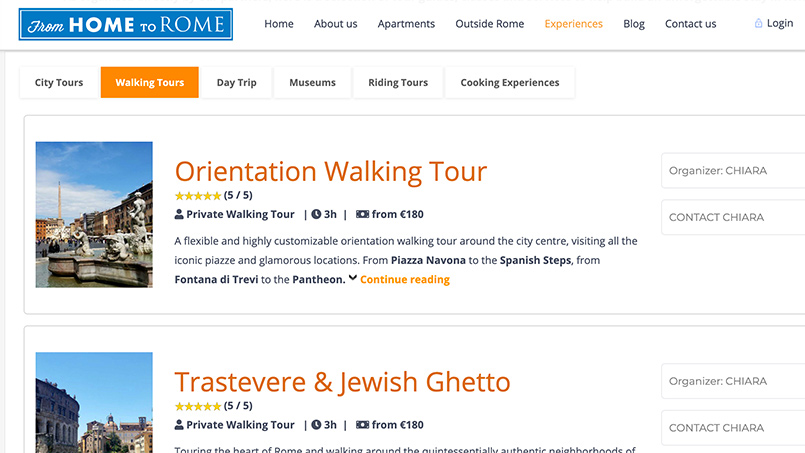Click the star rating under Trastevere & Jewish Ghetto
This screenshot has height=453, width=805.
pyautogui.click(x=198, y=406)
